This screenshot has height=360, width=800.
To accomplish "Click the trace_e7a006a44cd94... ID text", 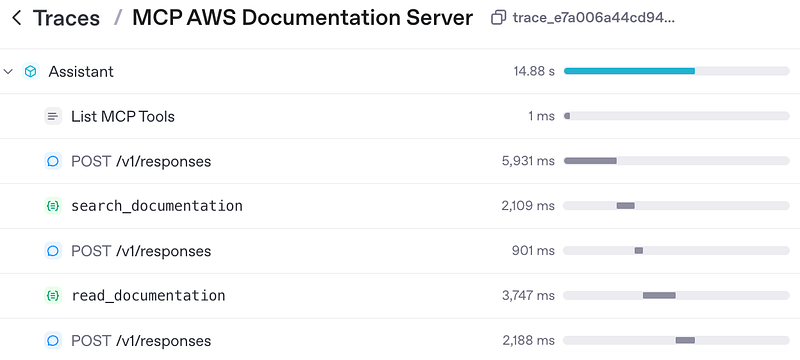I will 593,19.
